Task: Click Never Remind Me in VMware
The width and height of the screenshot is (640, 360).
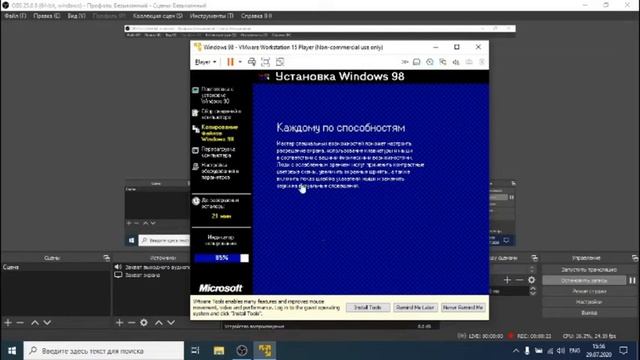Action: point(463,307)
